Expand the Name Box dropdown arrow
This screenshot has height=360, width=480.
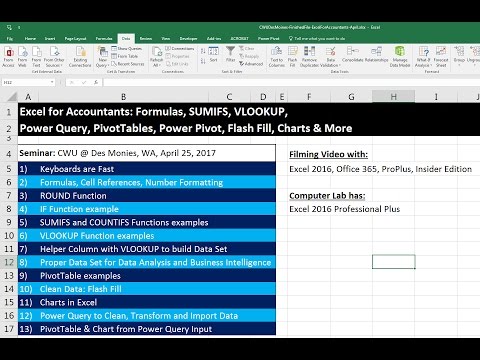(x=52, y=82)
